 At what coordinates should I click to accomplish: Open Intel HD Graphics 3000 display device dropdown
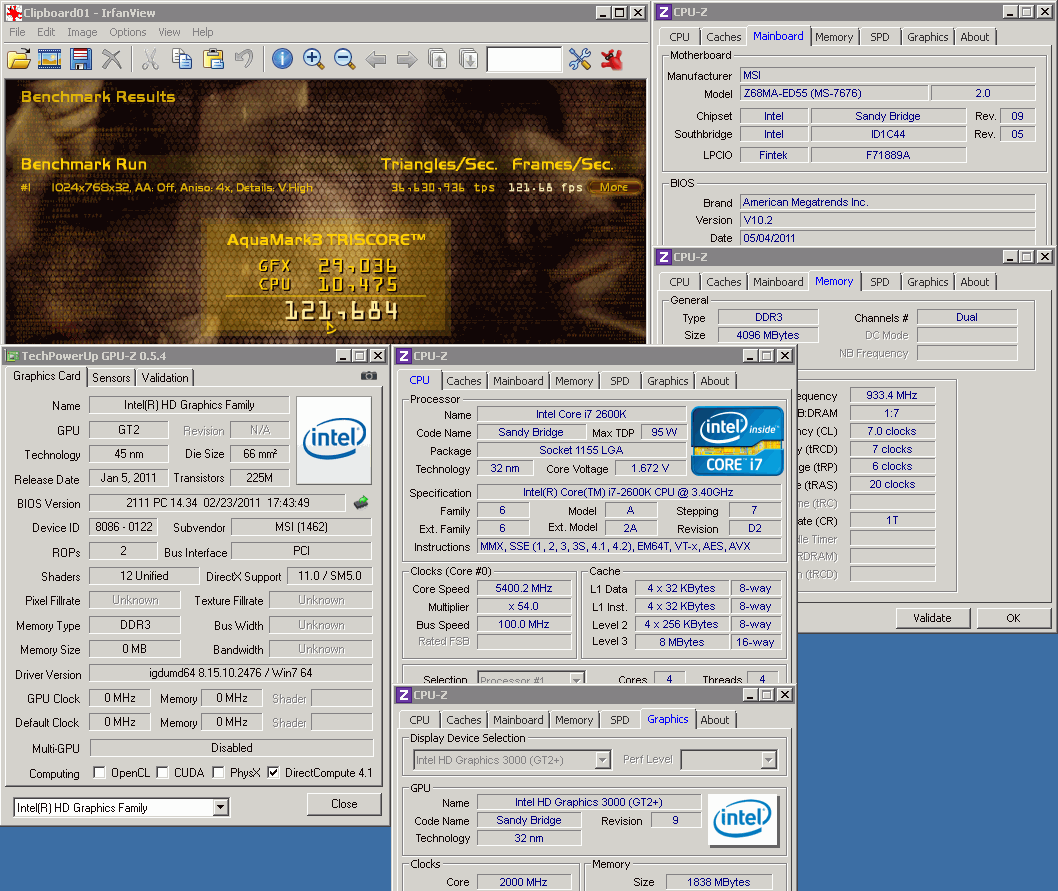602,760
